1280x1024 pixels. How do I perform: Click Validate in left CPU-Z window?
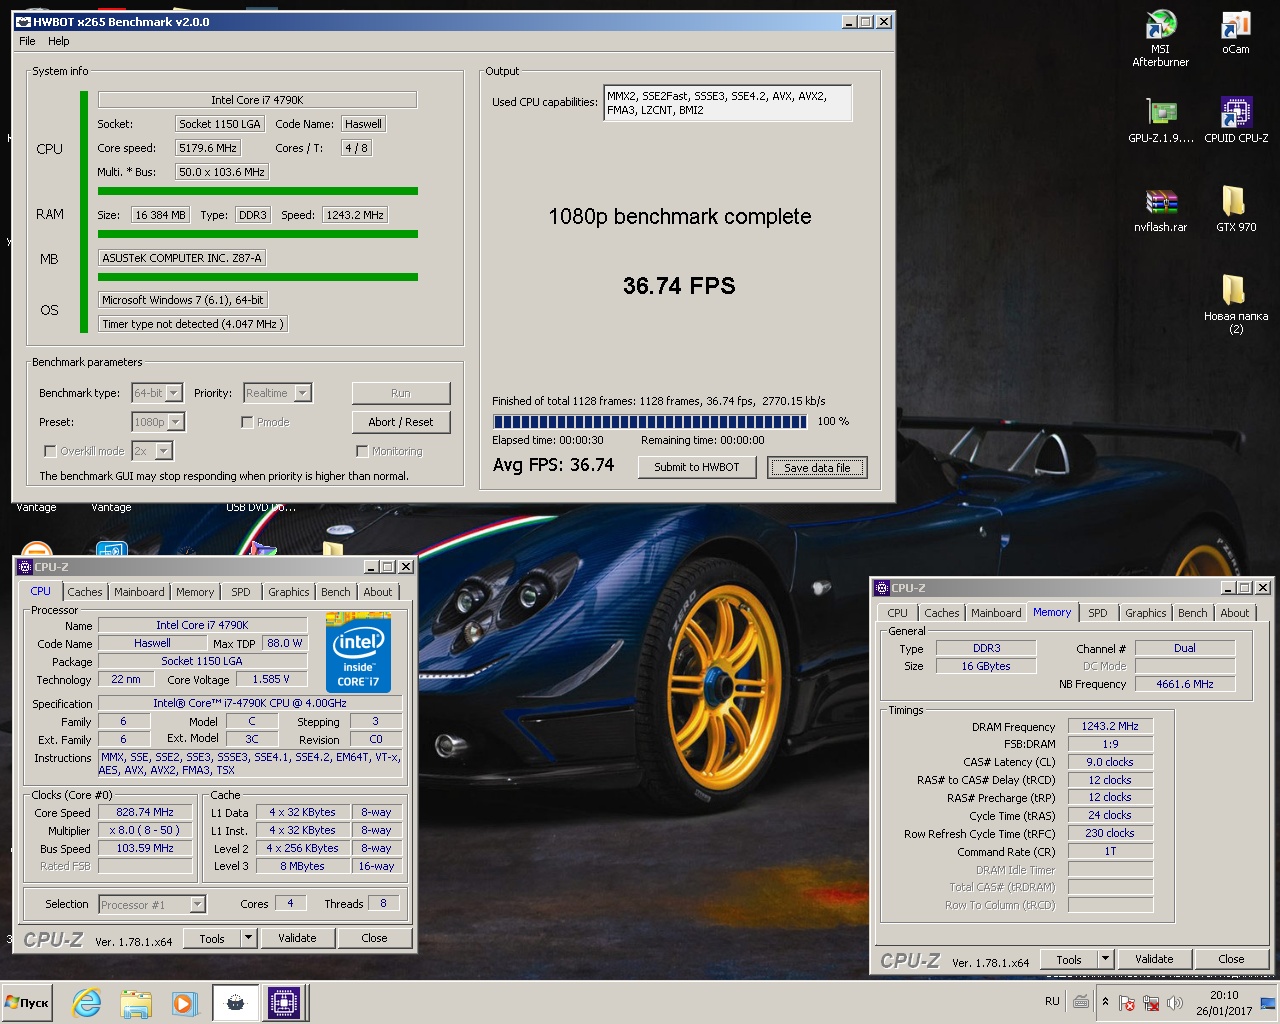(x=297, y=938)
